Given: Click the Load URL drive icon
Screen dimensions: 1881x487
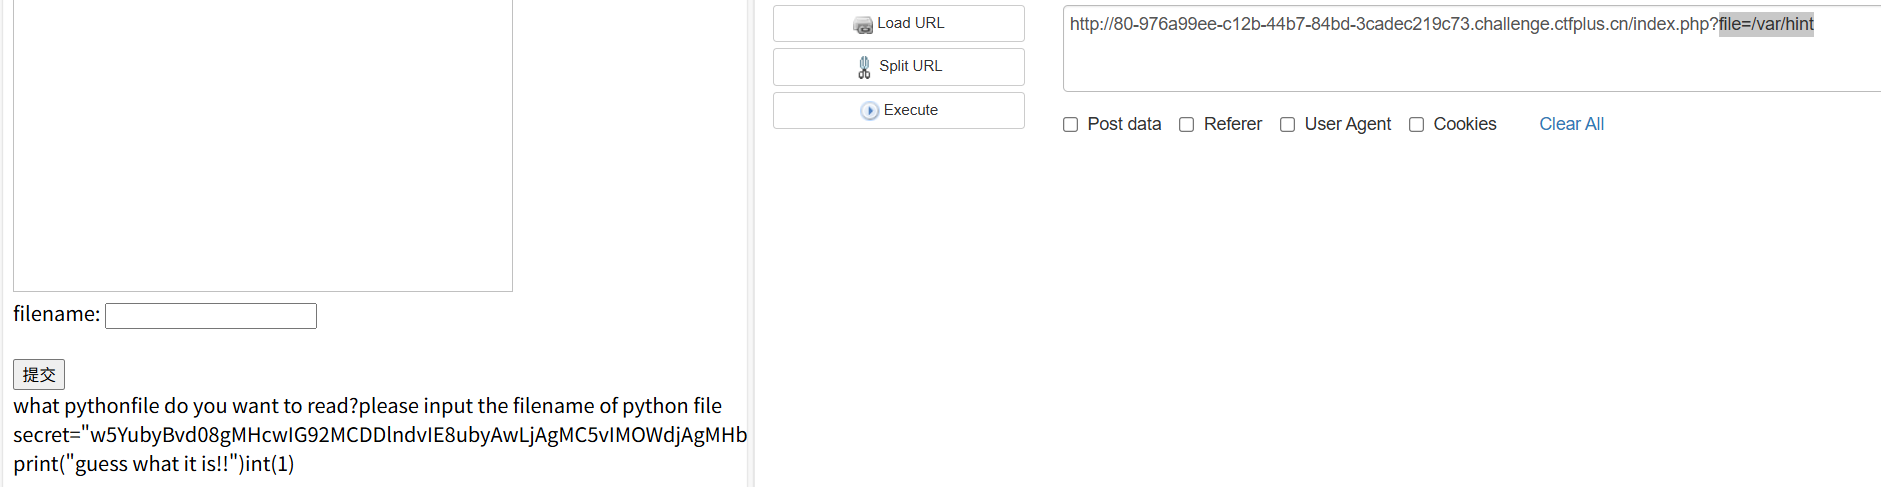Looking at the screenshot, I should [862, 24].
